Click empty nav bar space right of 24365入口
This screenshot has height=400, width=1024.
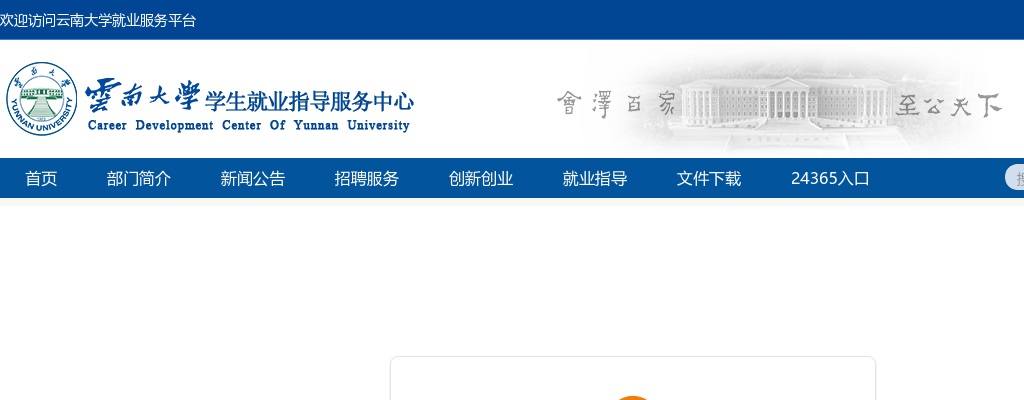tap(940, 179)
